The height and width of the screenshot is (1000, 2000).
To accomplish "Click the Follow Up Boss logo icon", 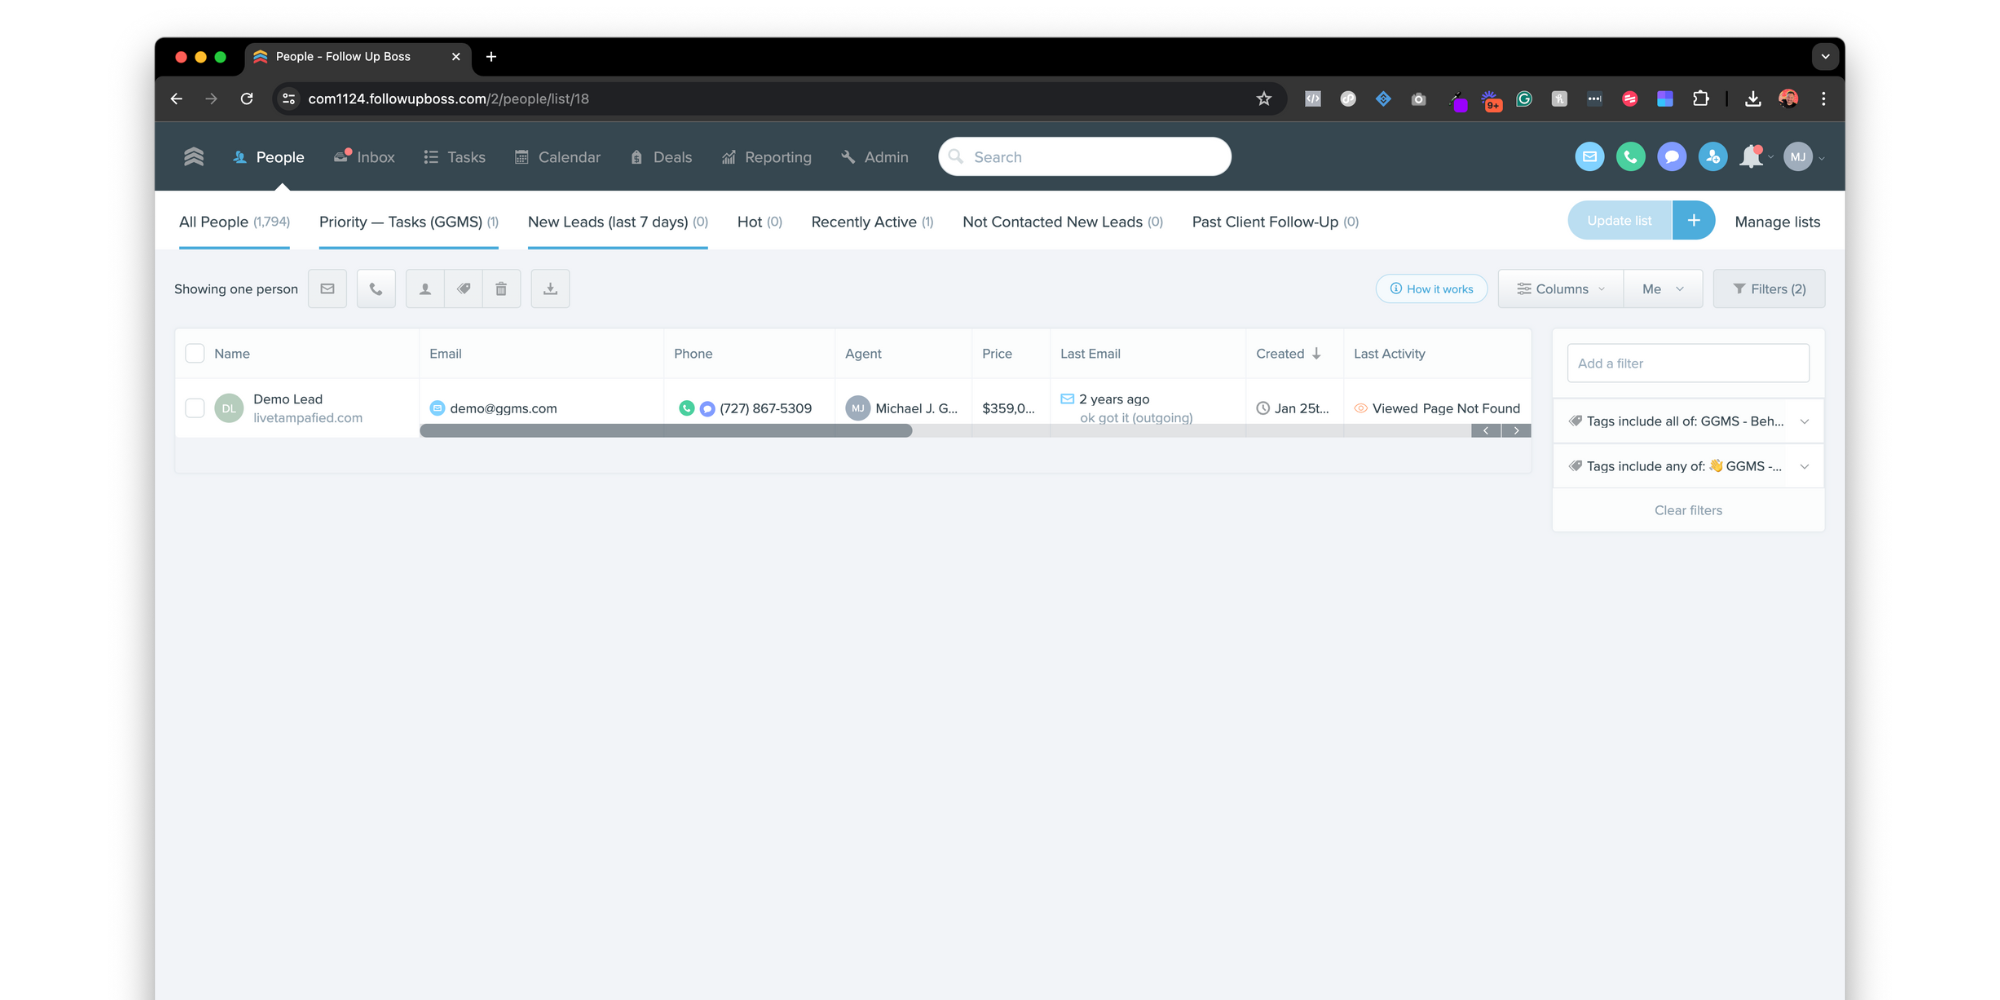I will coord(194,157).
